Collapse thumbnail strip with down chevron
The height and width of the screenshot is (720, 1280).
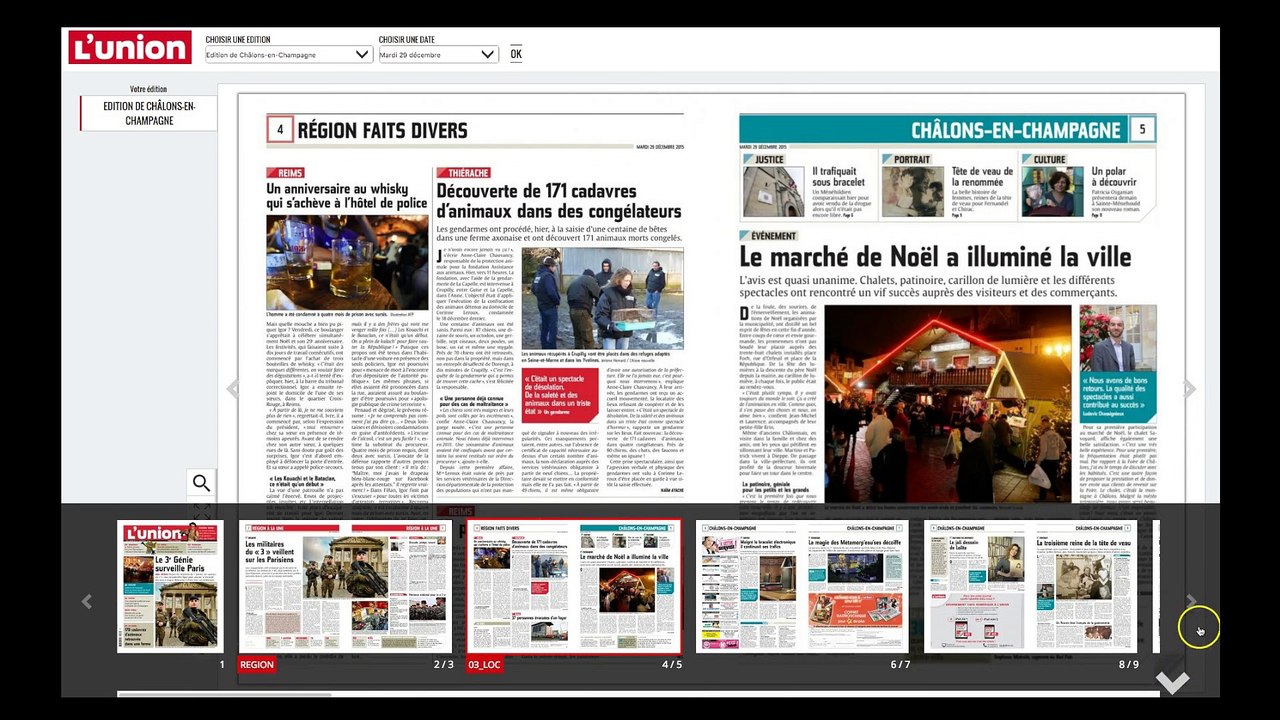click(x=1172, y=682)
